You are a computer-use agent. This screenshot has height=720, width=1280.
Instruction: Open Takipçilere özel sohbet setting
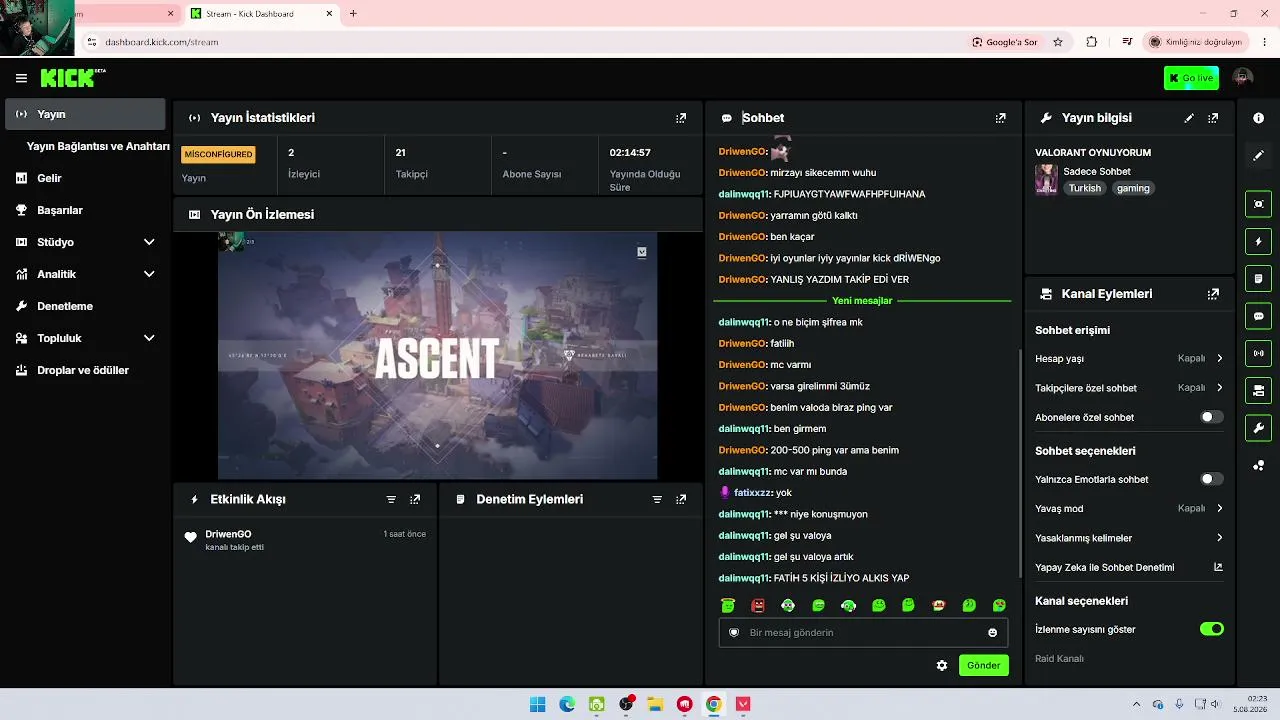point(1129,388)
